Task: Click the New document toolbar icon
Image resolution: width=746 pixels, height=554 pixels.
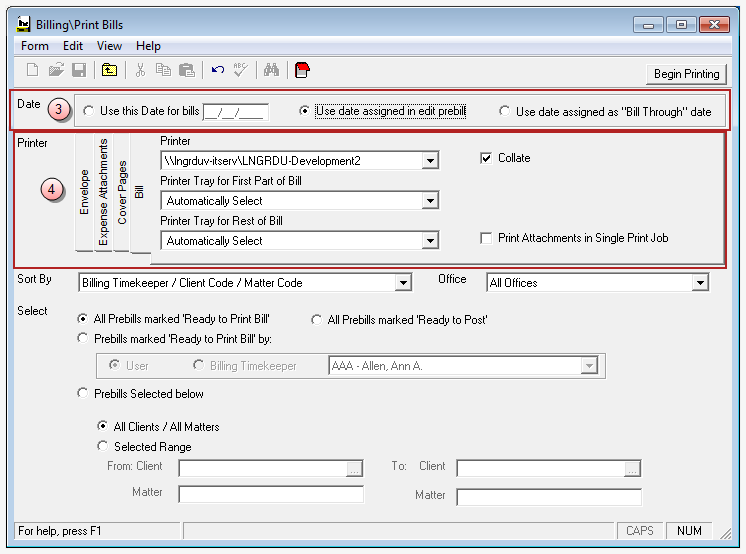Action: 32,70
